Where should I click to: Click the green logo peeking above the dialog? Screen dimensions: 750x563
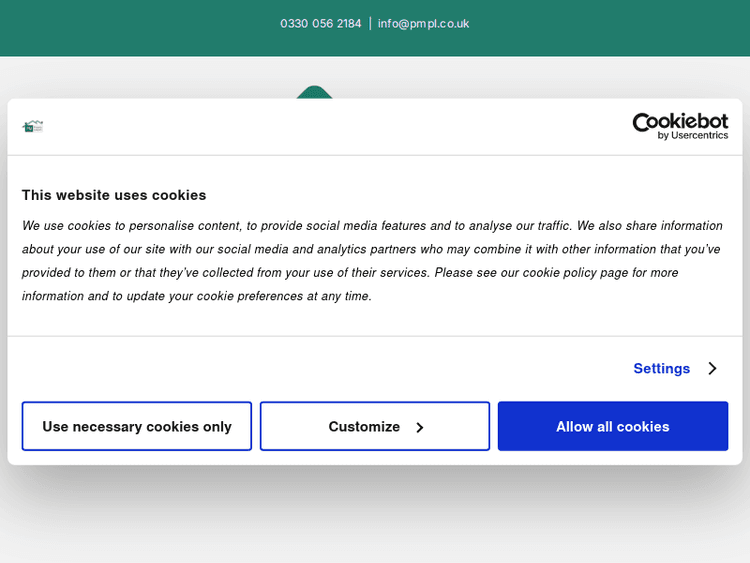tap(314, 92)
